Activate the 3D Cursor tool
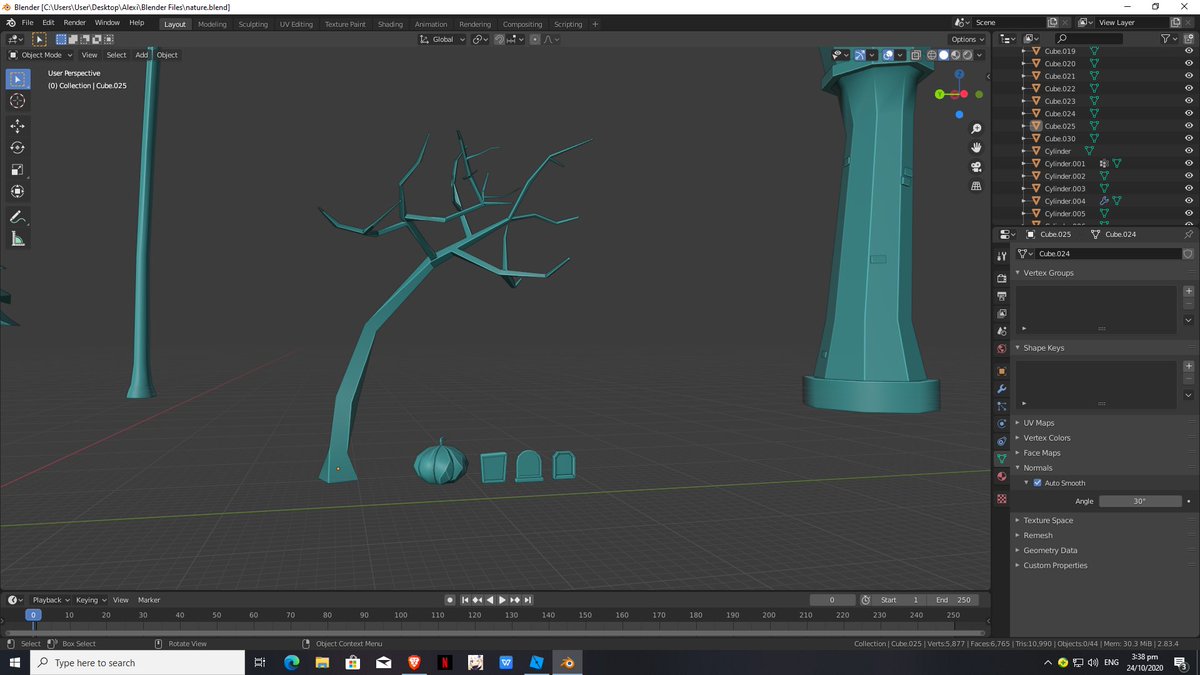The height and width of the screenshot is (675, 1200). pos(17,101)
